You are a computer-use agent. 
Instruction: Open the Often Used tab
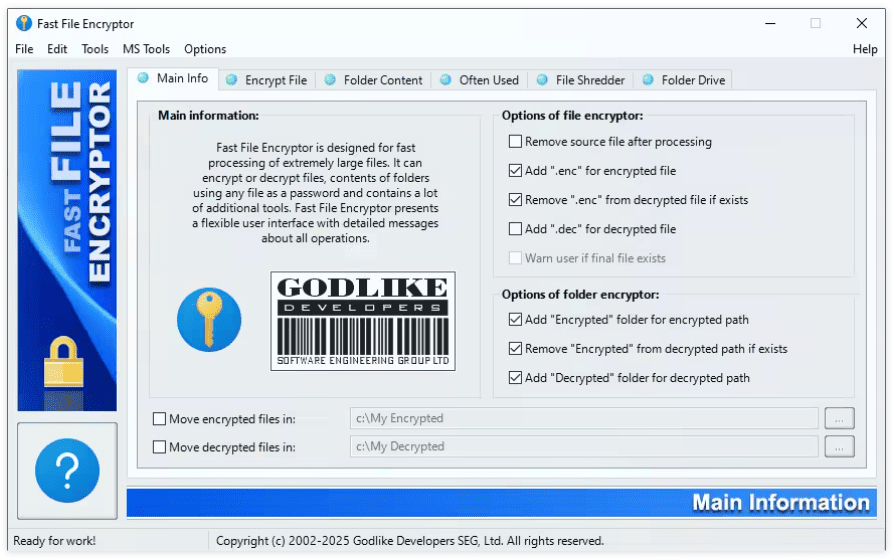click(x=480, y=80)
